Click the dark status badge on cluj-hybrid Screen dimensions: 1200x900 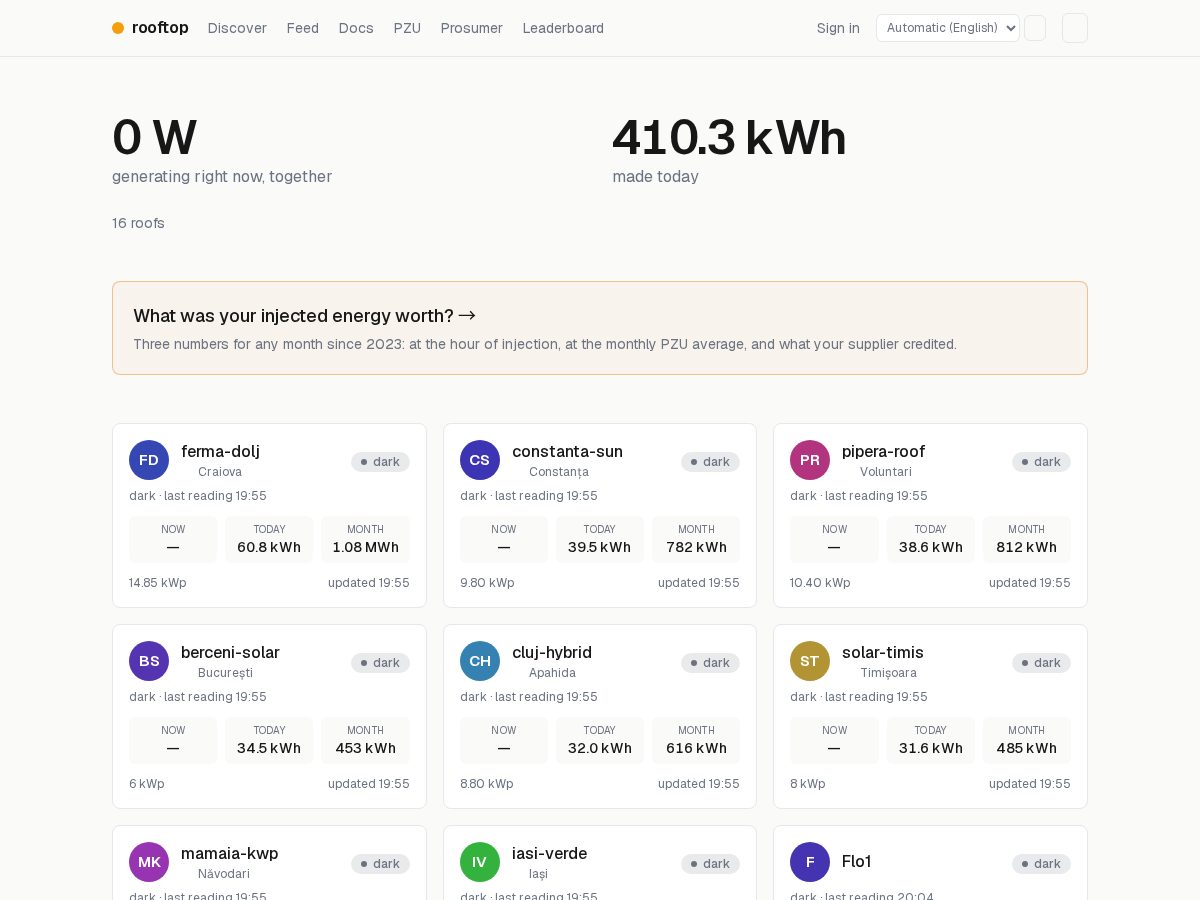[x=710, y=663]
